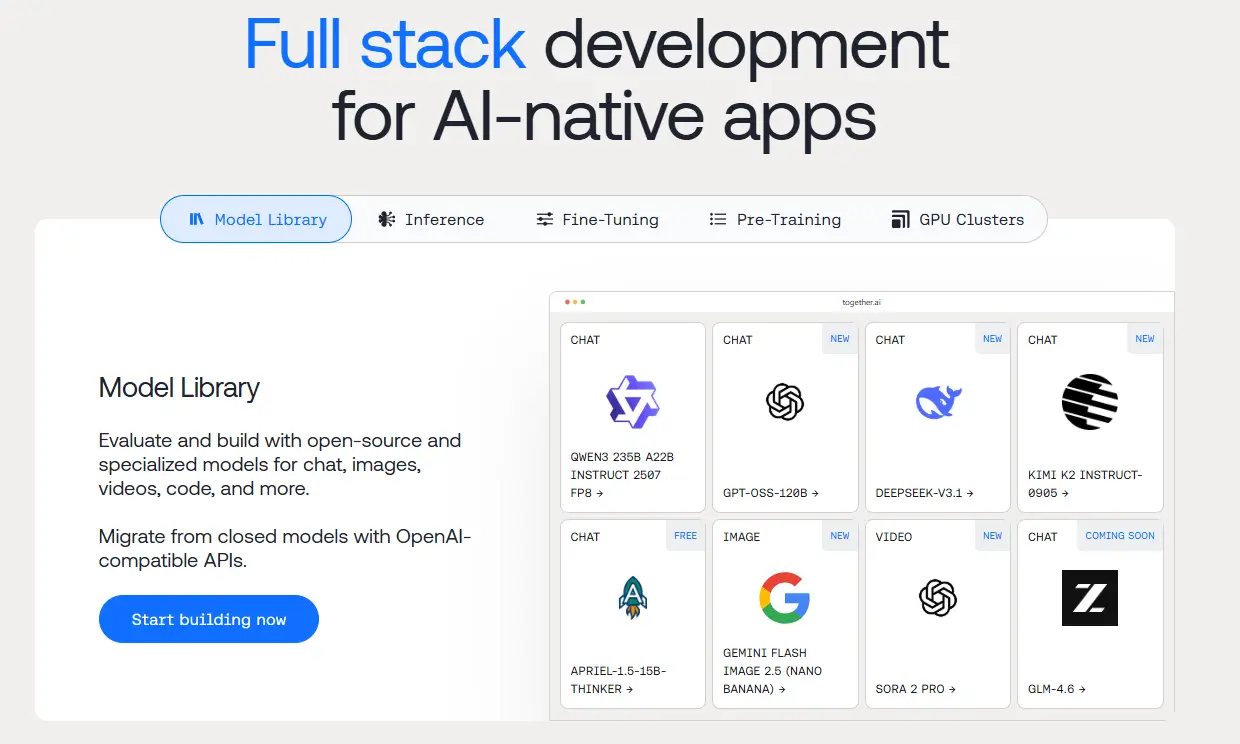This screenshot has width=1240, height=744.
Task: Open the GPU Clusters tab
Action: [957, 219]
